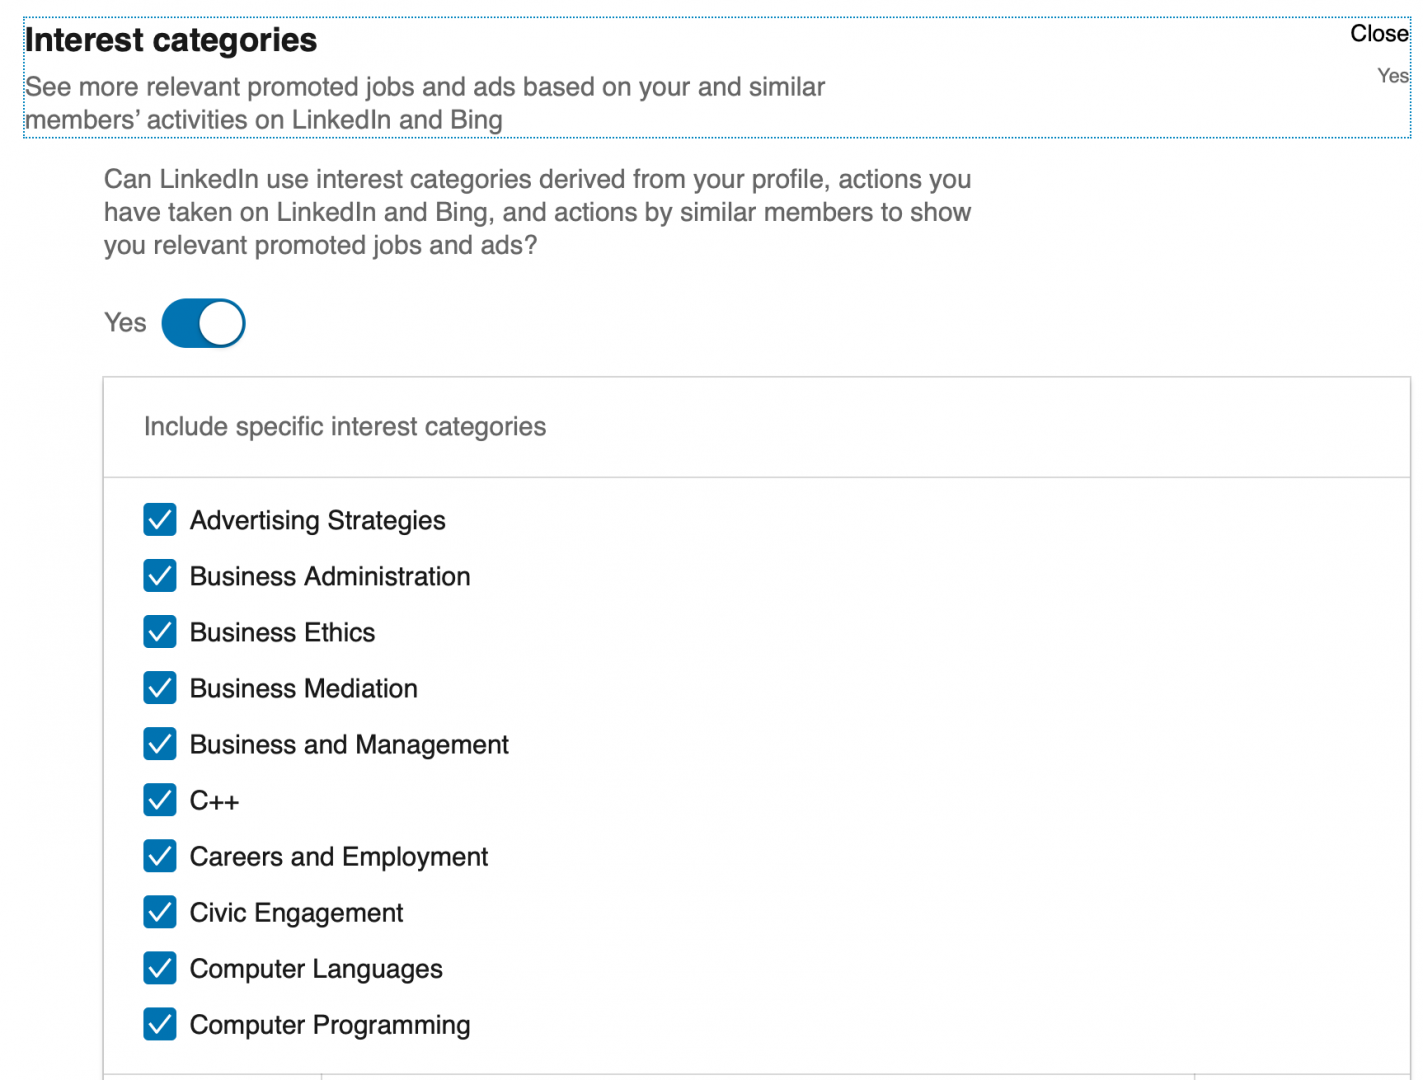1423x1080 pixels.
Task: Turn off the interest categories Yes toggle
Action: coord(203,323)
